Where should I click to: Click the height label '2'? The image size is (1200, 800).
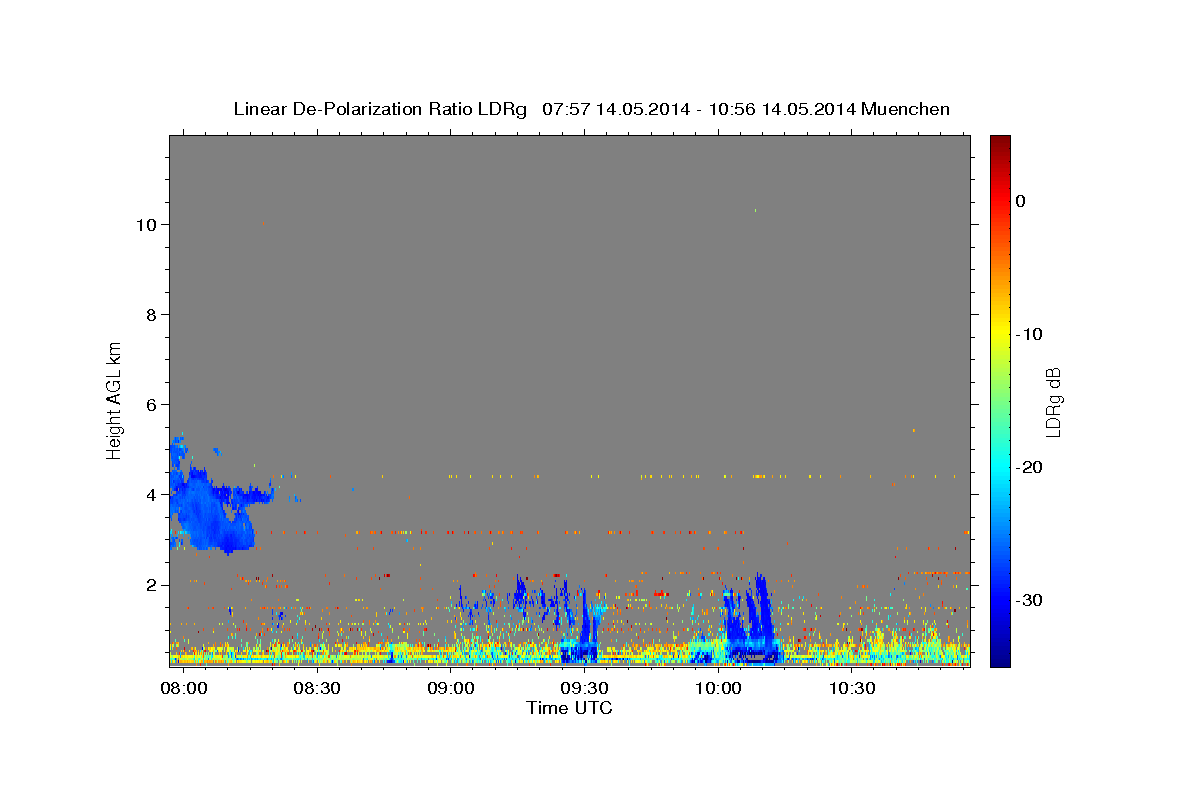coord(152,585)
